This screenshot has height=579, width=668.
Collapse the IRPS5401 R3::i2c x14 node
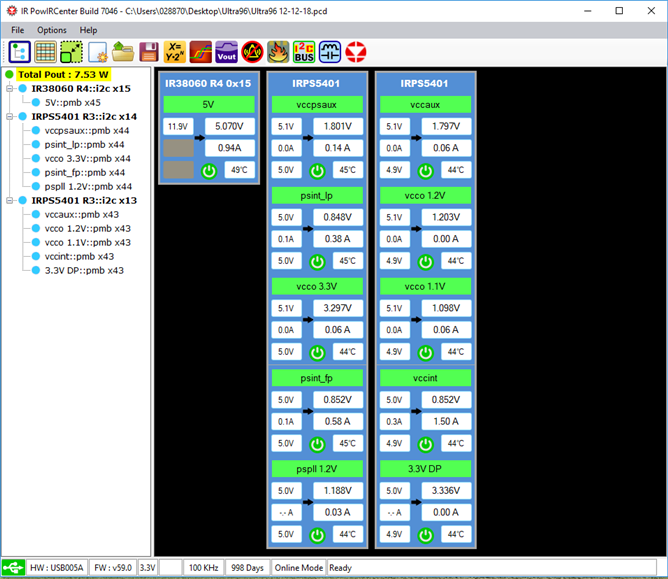tap(9, 116)
